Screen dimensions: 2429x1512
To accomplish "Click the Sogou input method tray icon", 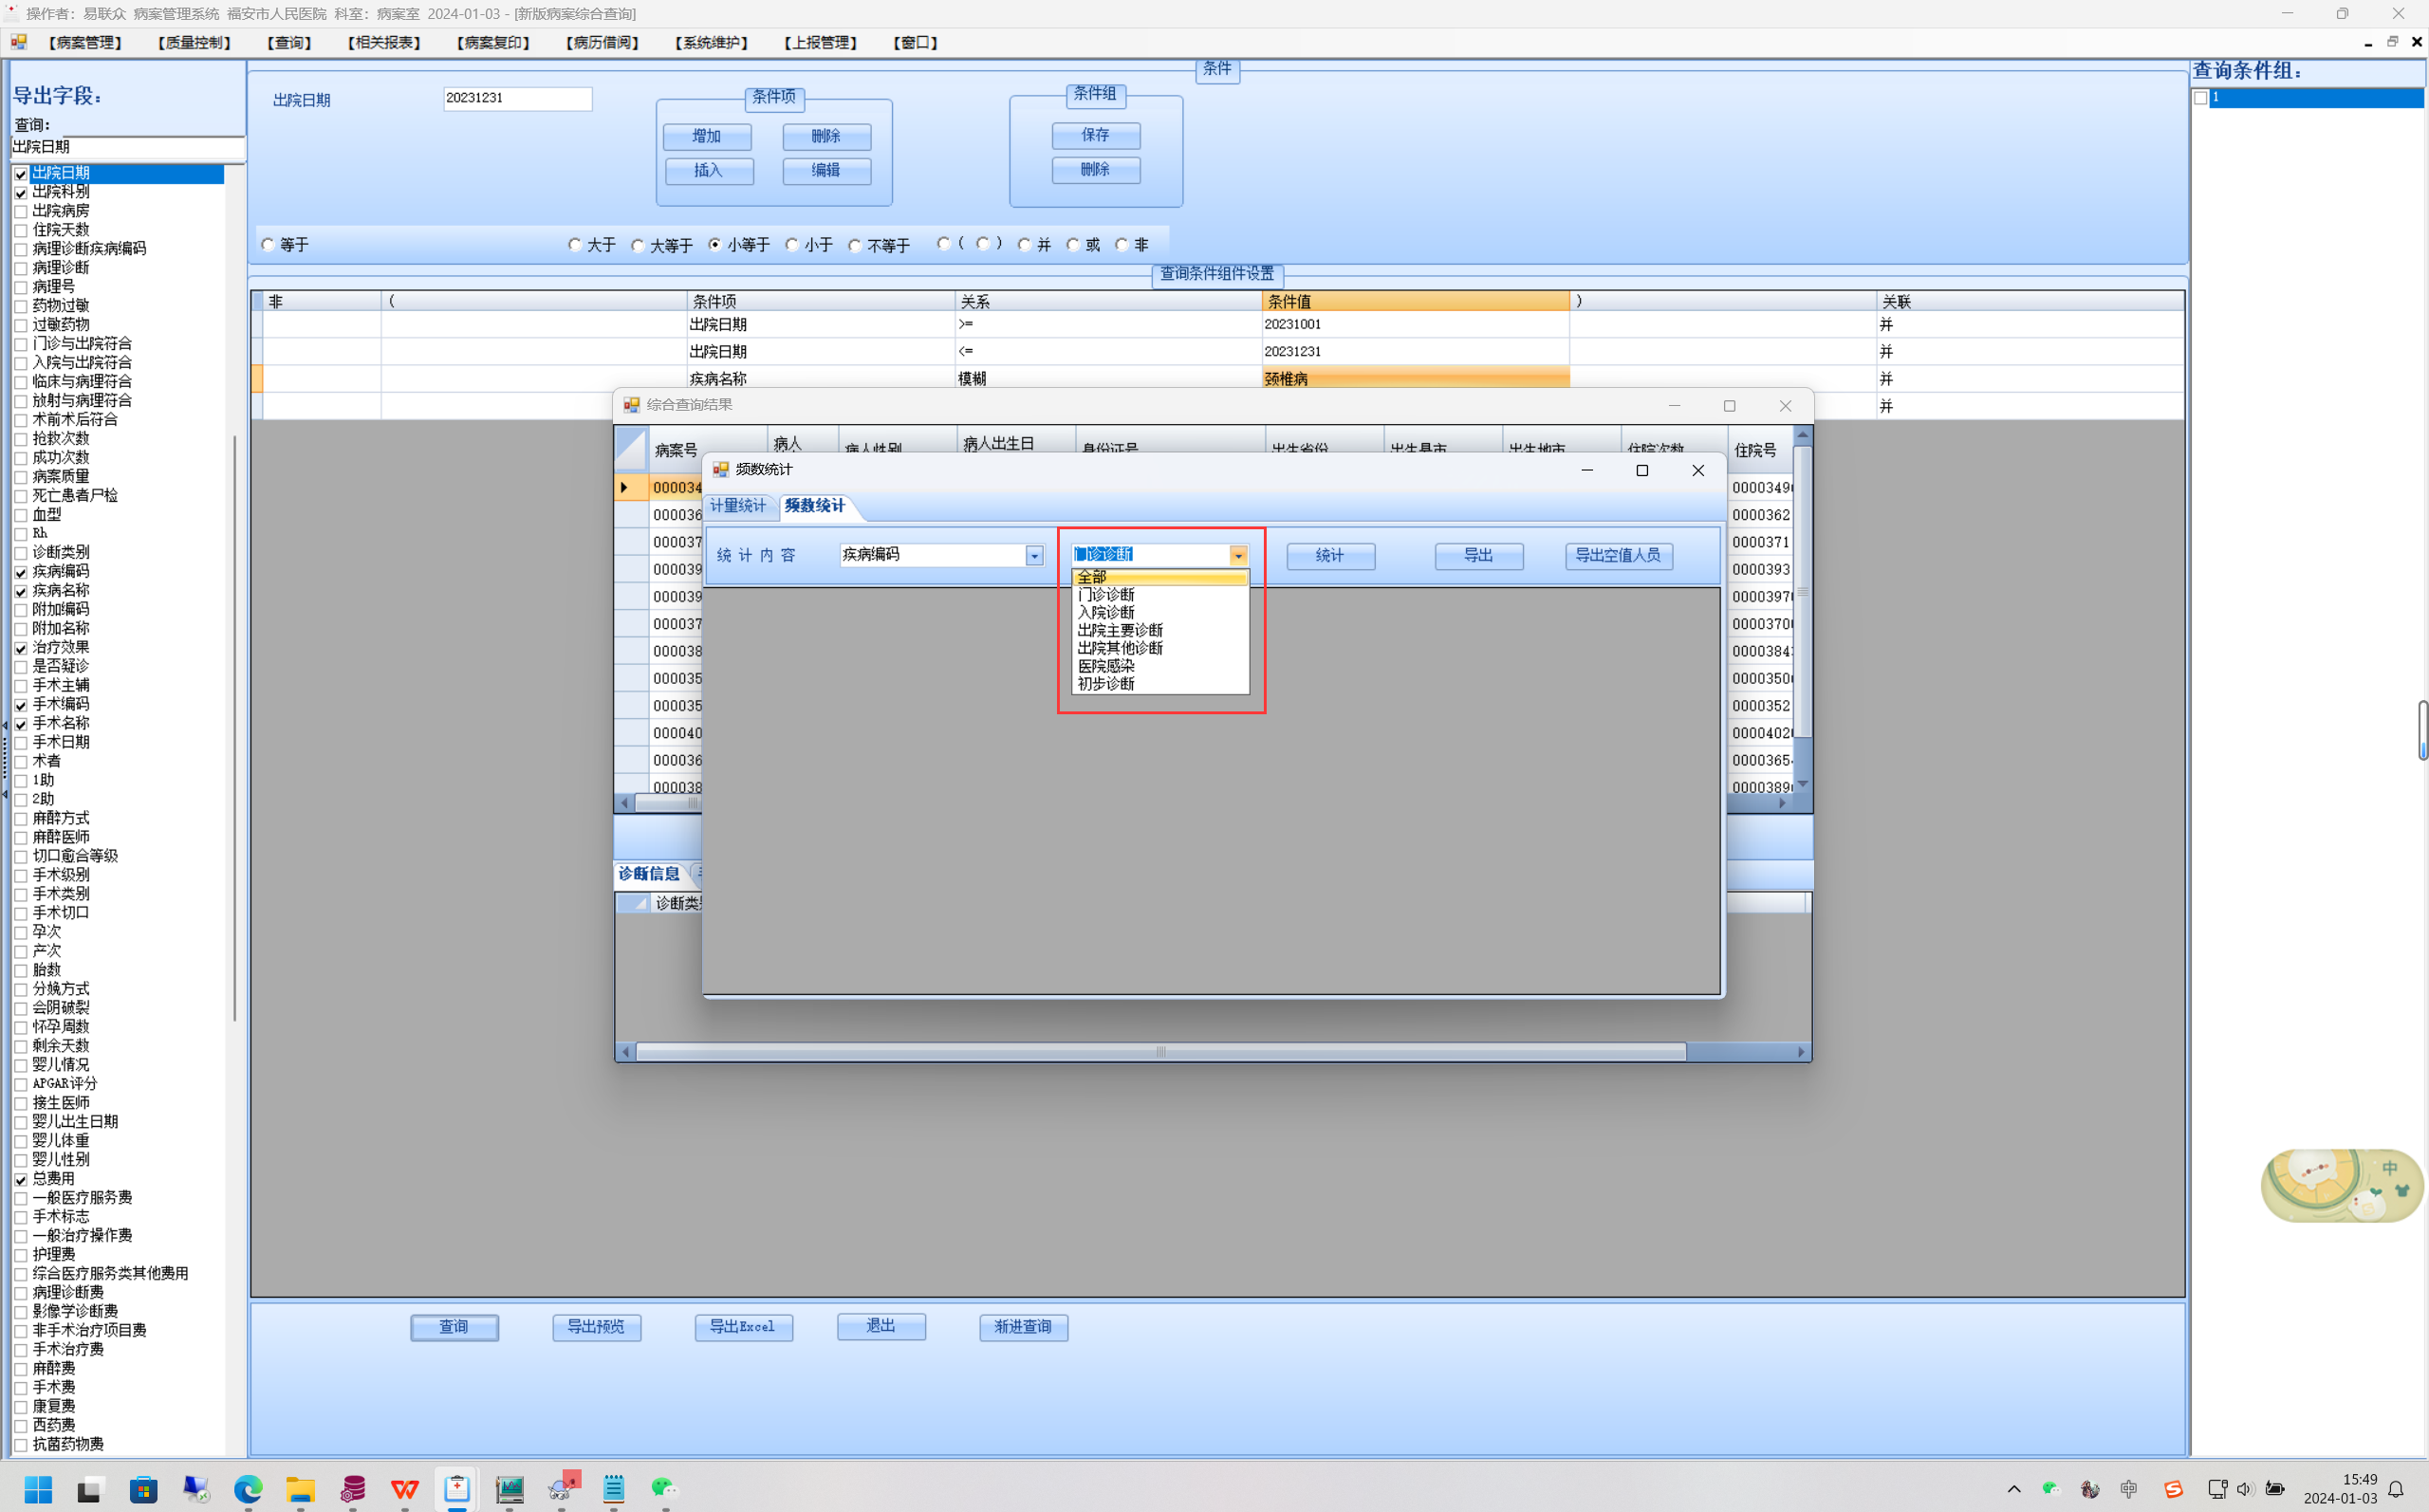I will (x=2173, y=1489).
